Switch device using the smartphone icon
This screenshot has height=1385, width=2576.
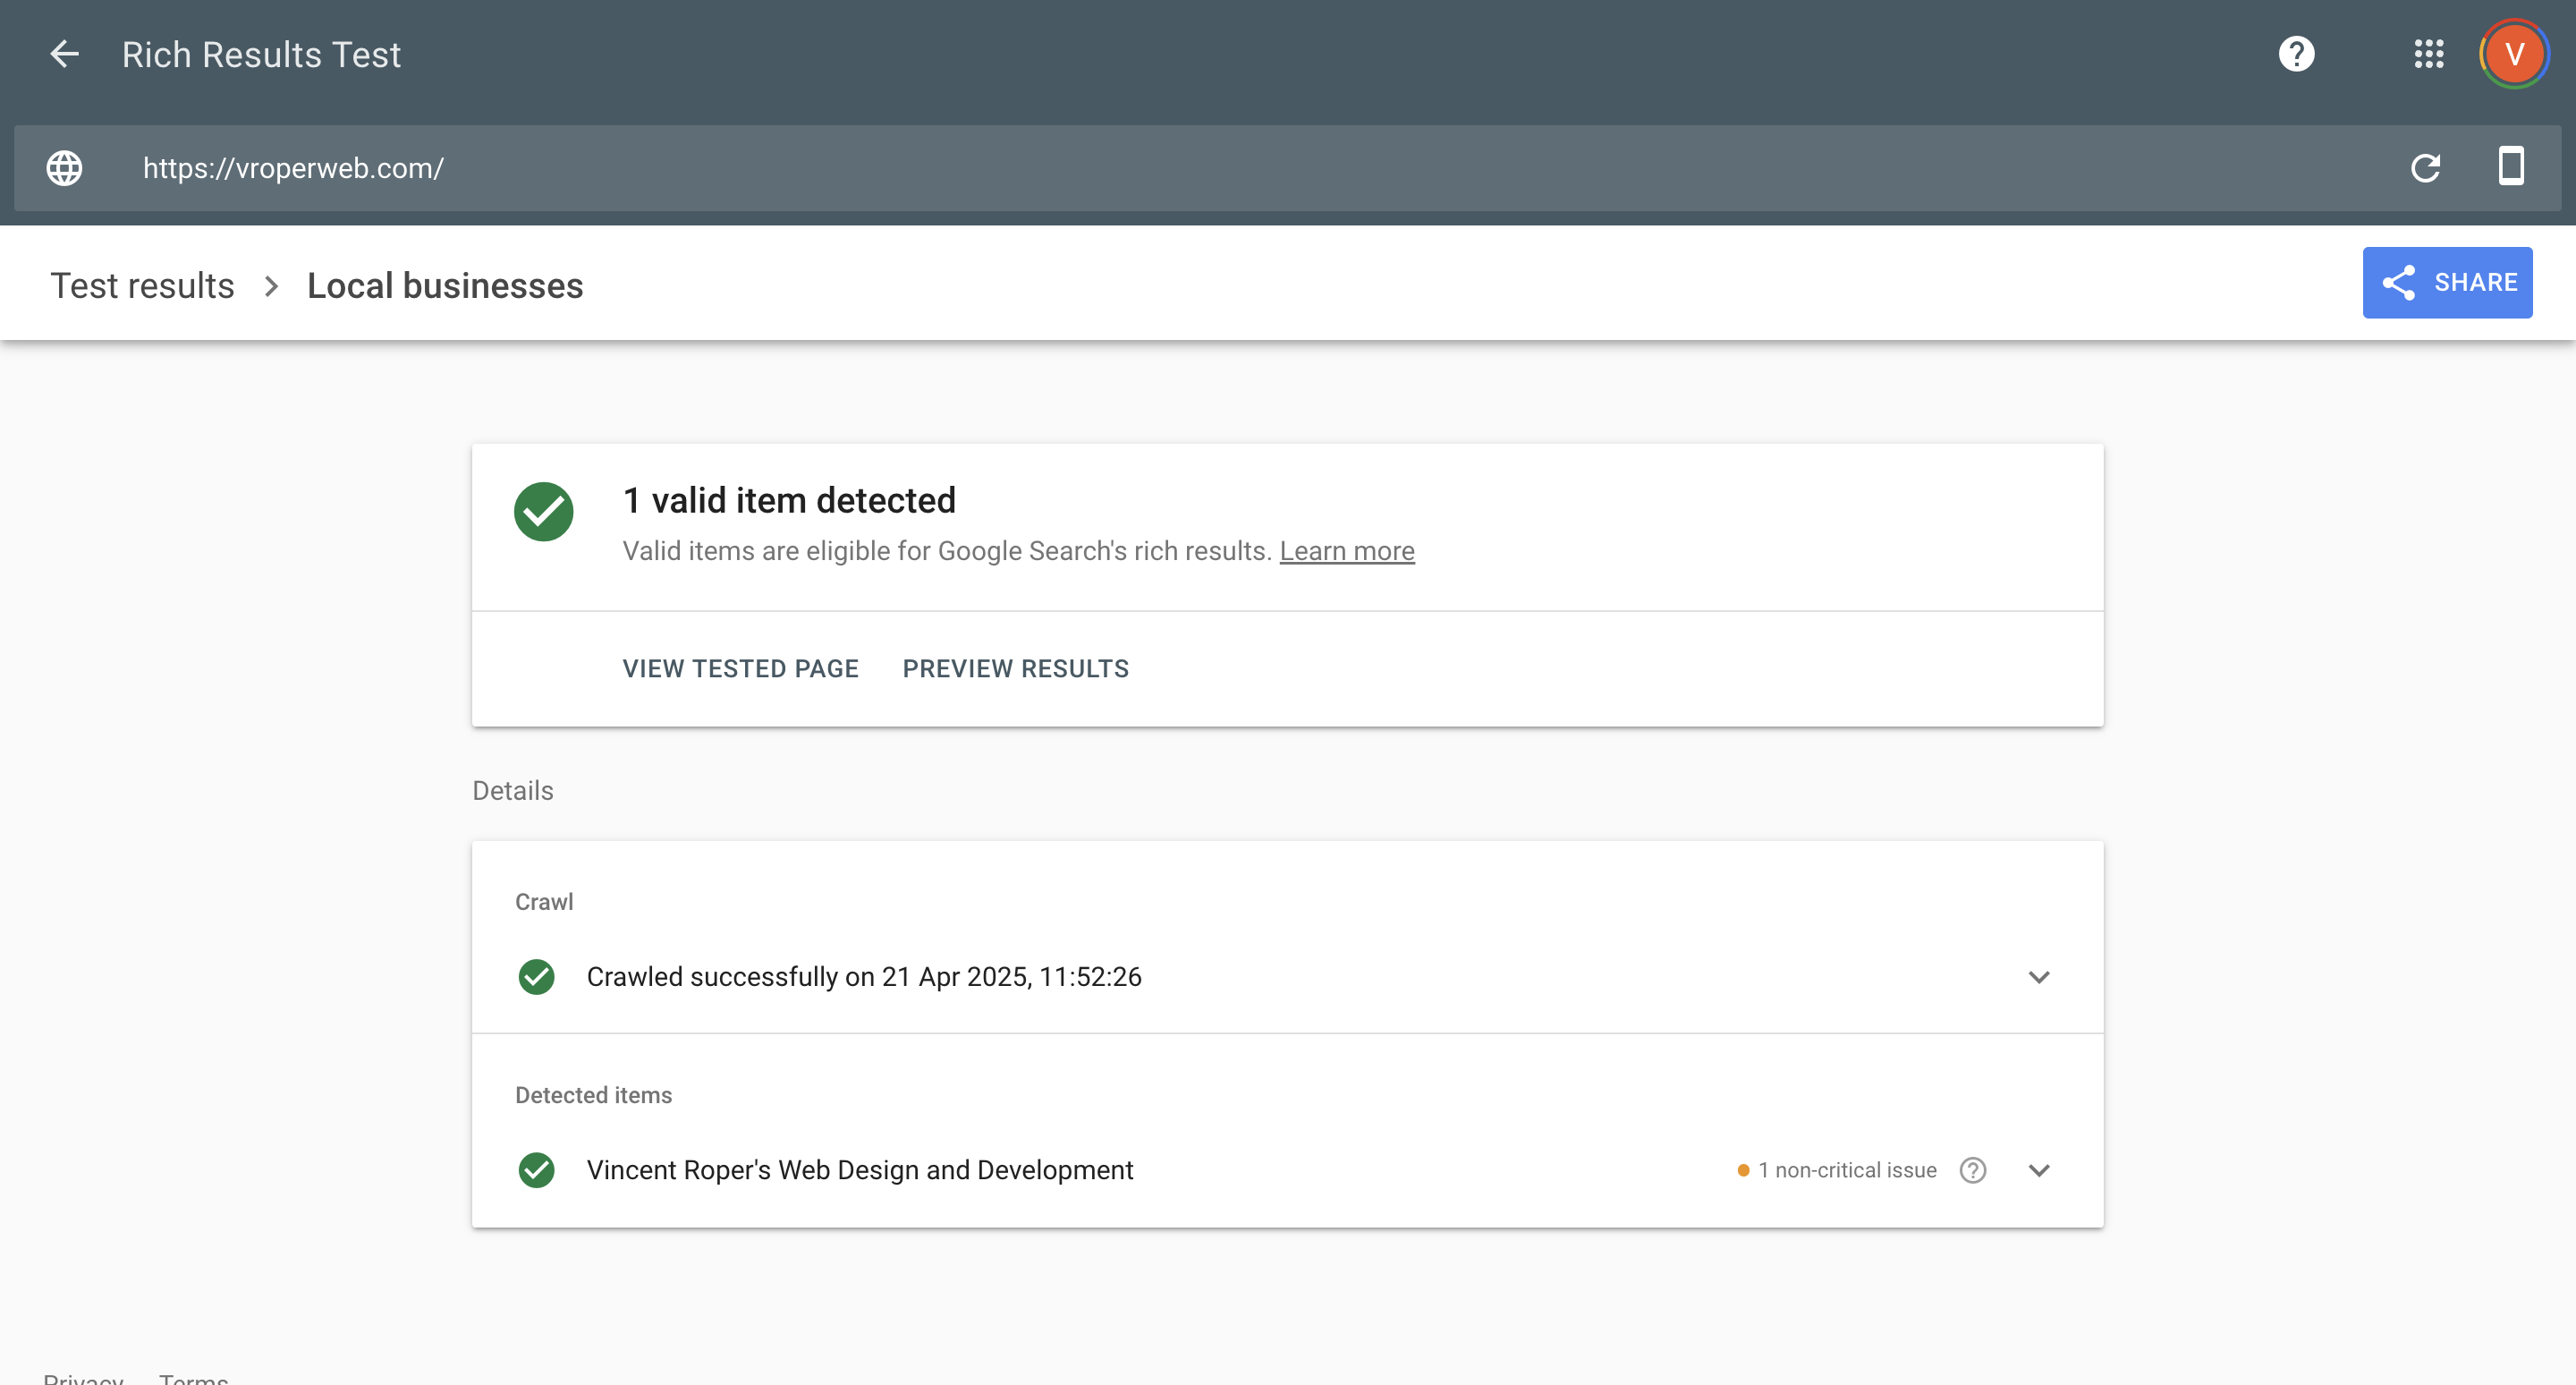(2511, 166)
